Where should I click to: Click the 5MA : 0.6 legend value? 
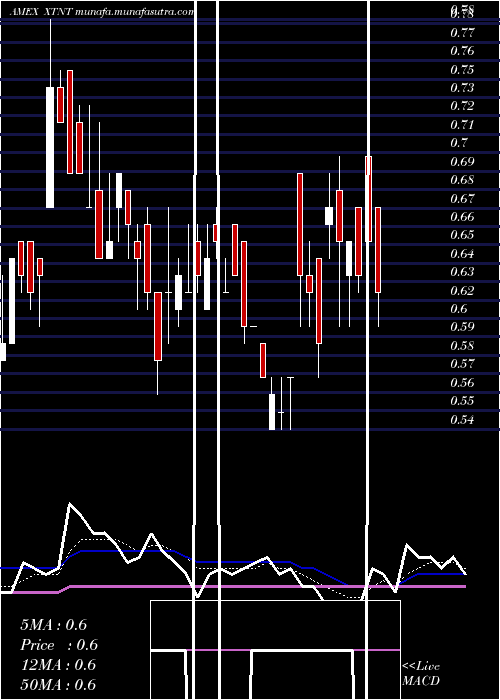pos(54,625)
